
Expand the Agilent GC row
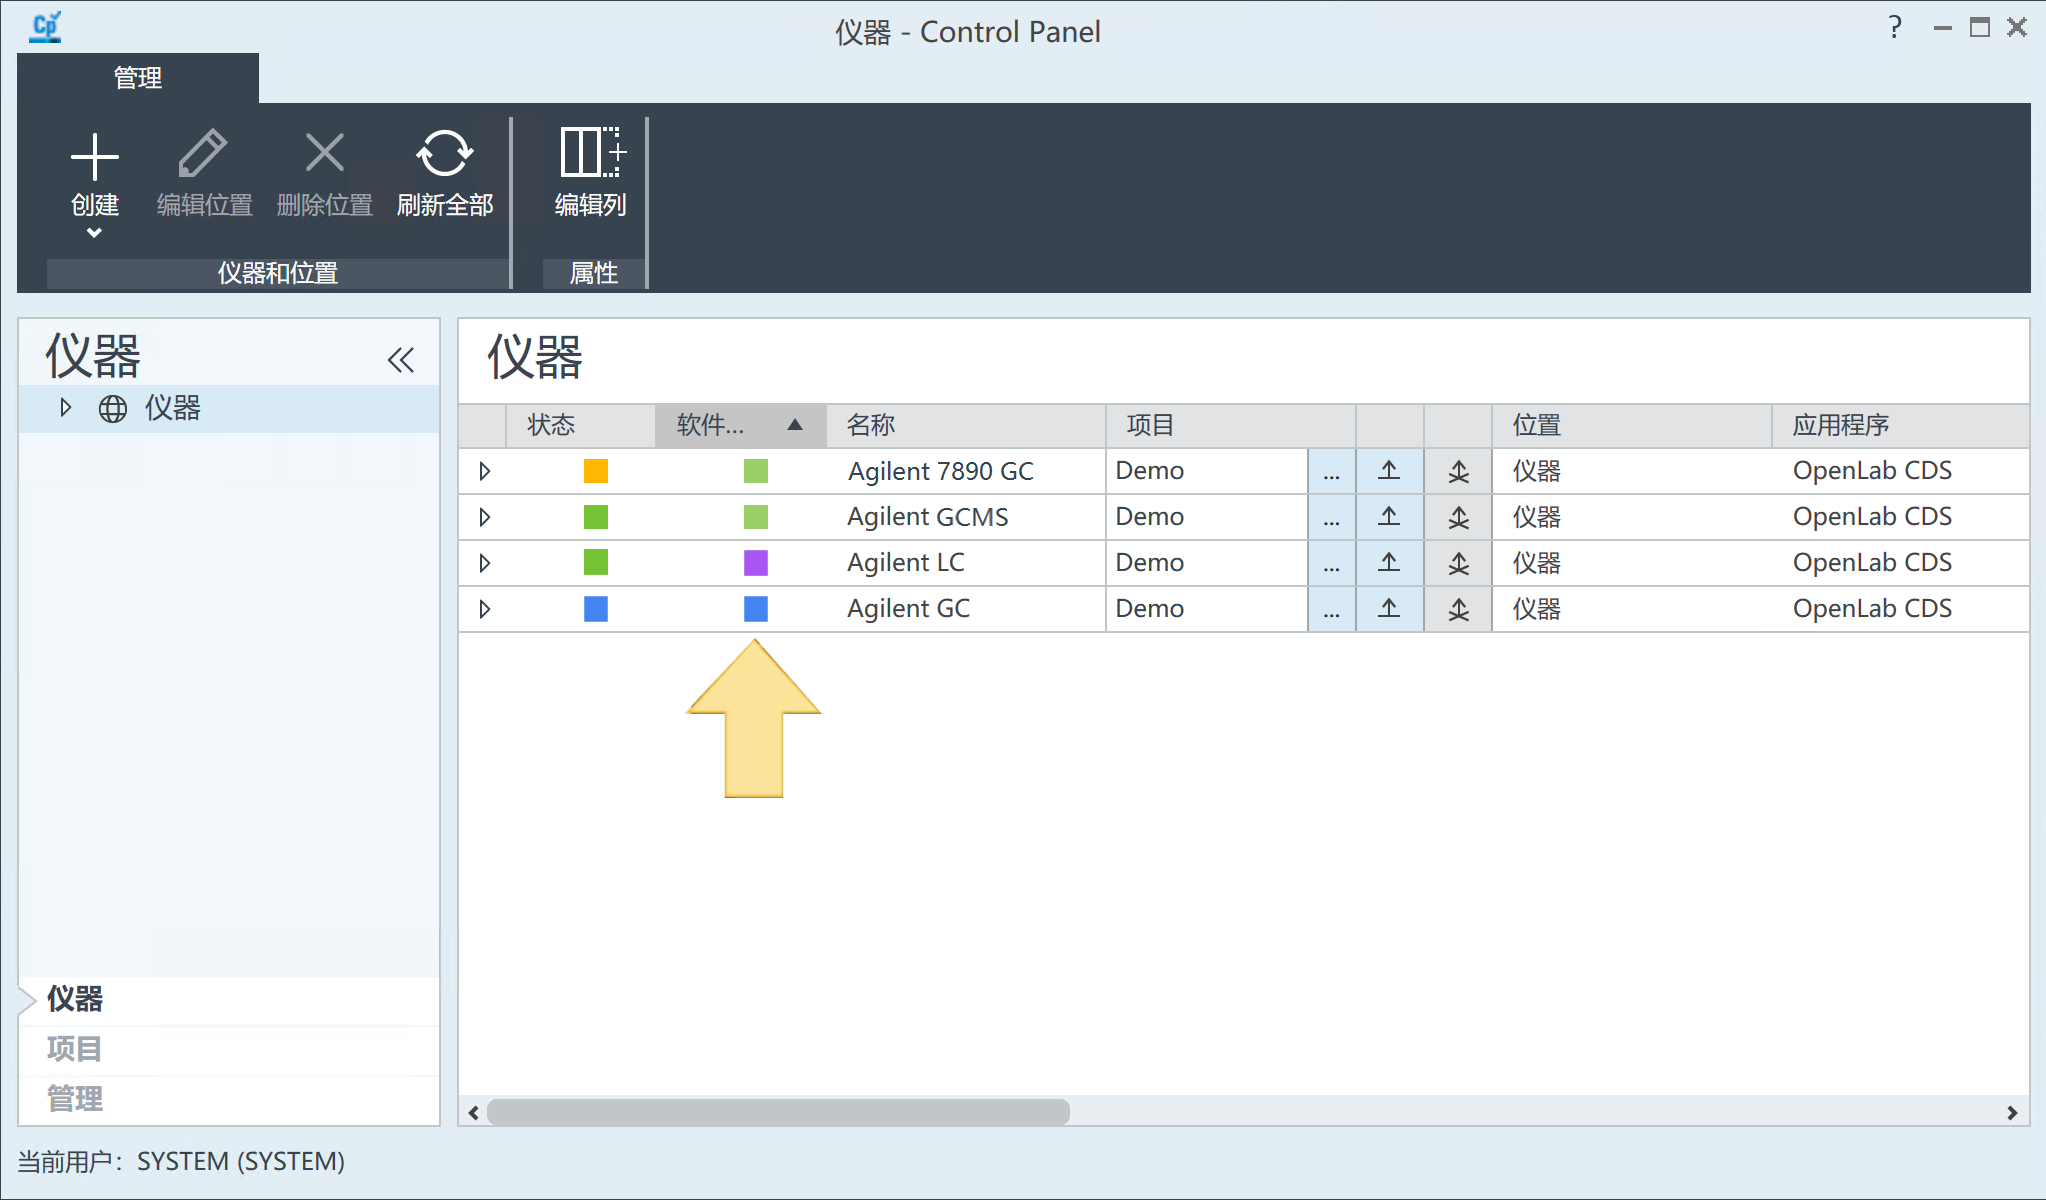pos(485,609)
